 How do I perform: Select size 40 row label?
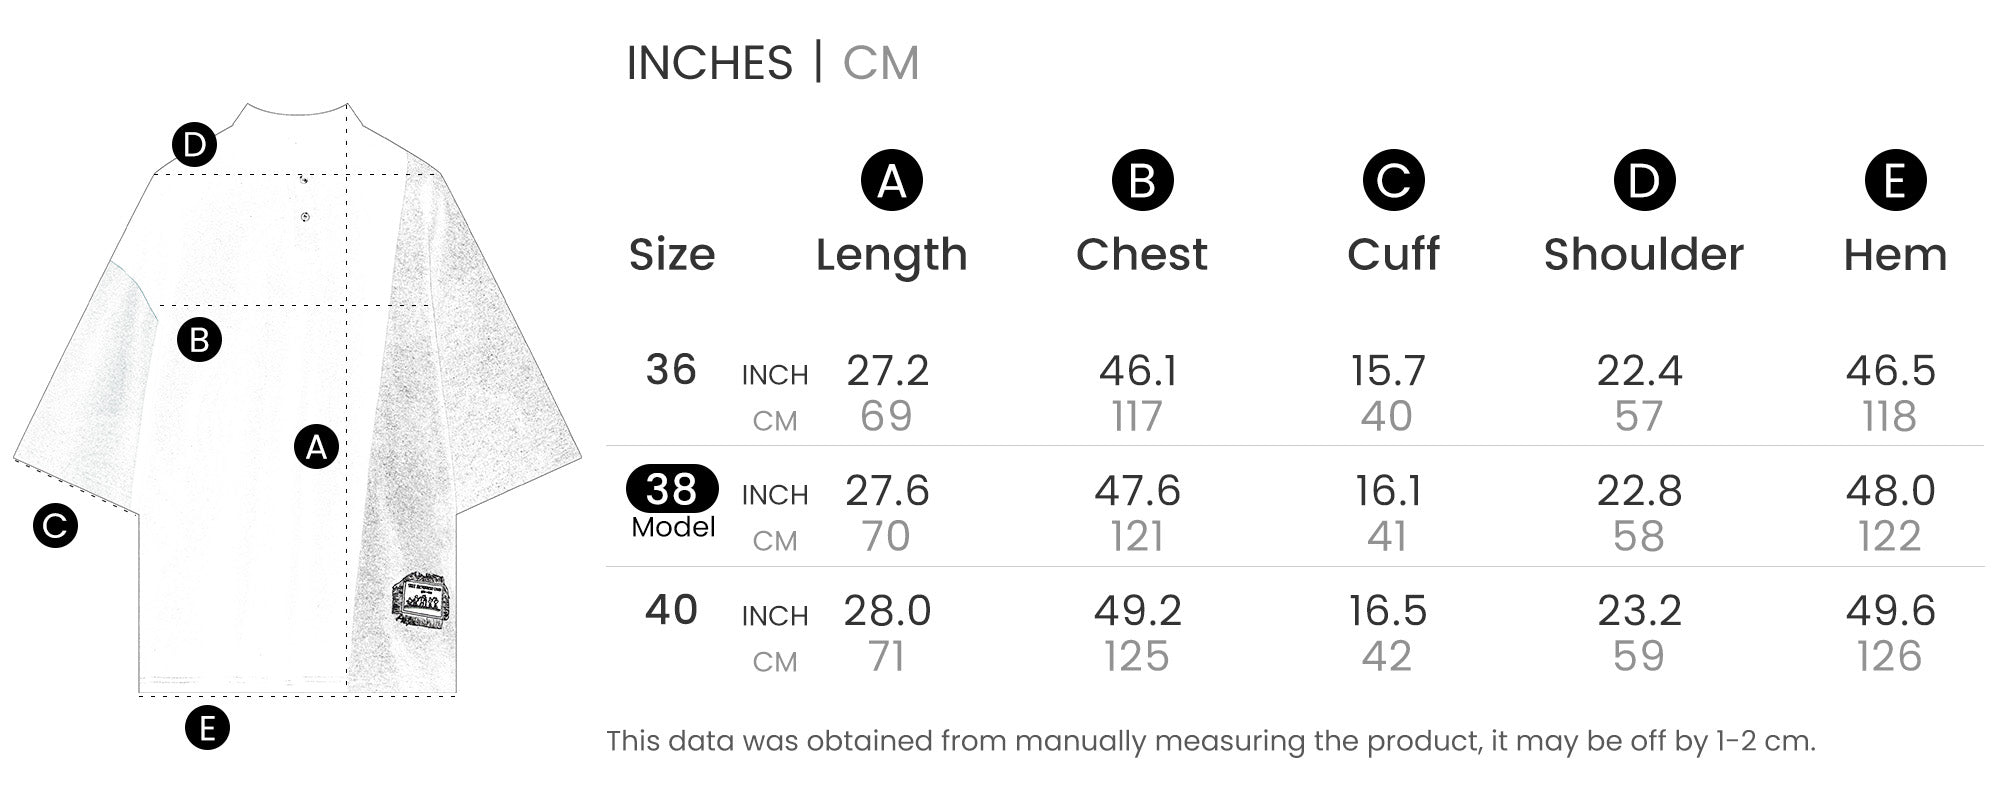pos(671,610)
